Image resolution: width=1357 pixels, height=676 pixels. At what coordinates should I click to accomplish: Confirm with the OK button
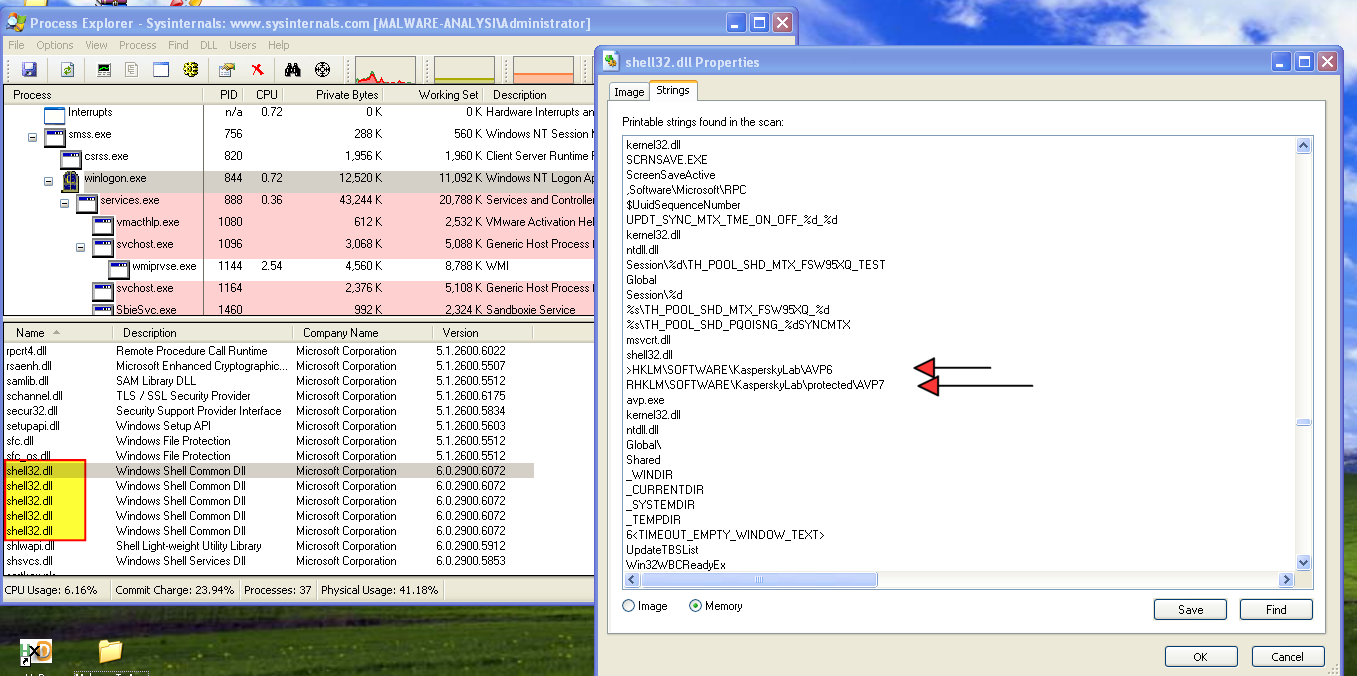click(x=1201, y=657)
